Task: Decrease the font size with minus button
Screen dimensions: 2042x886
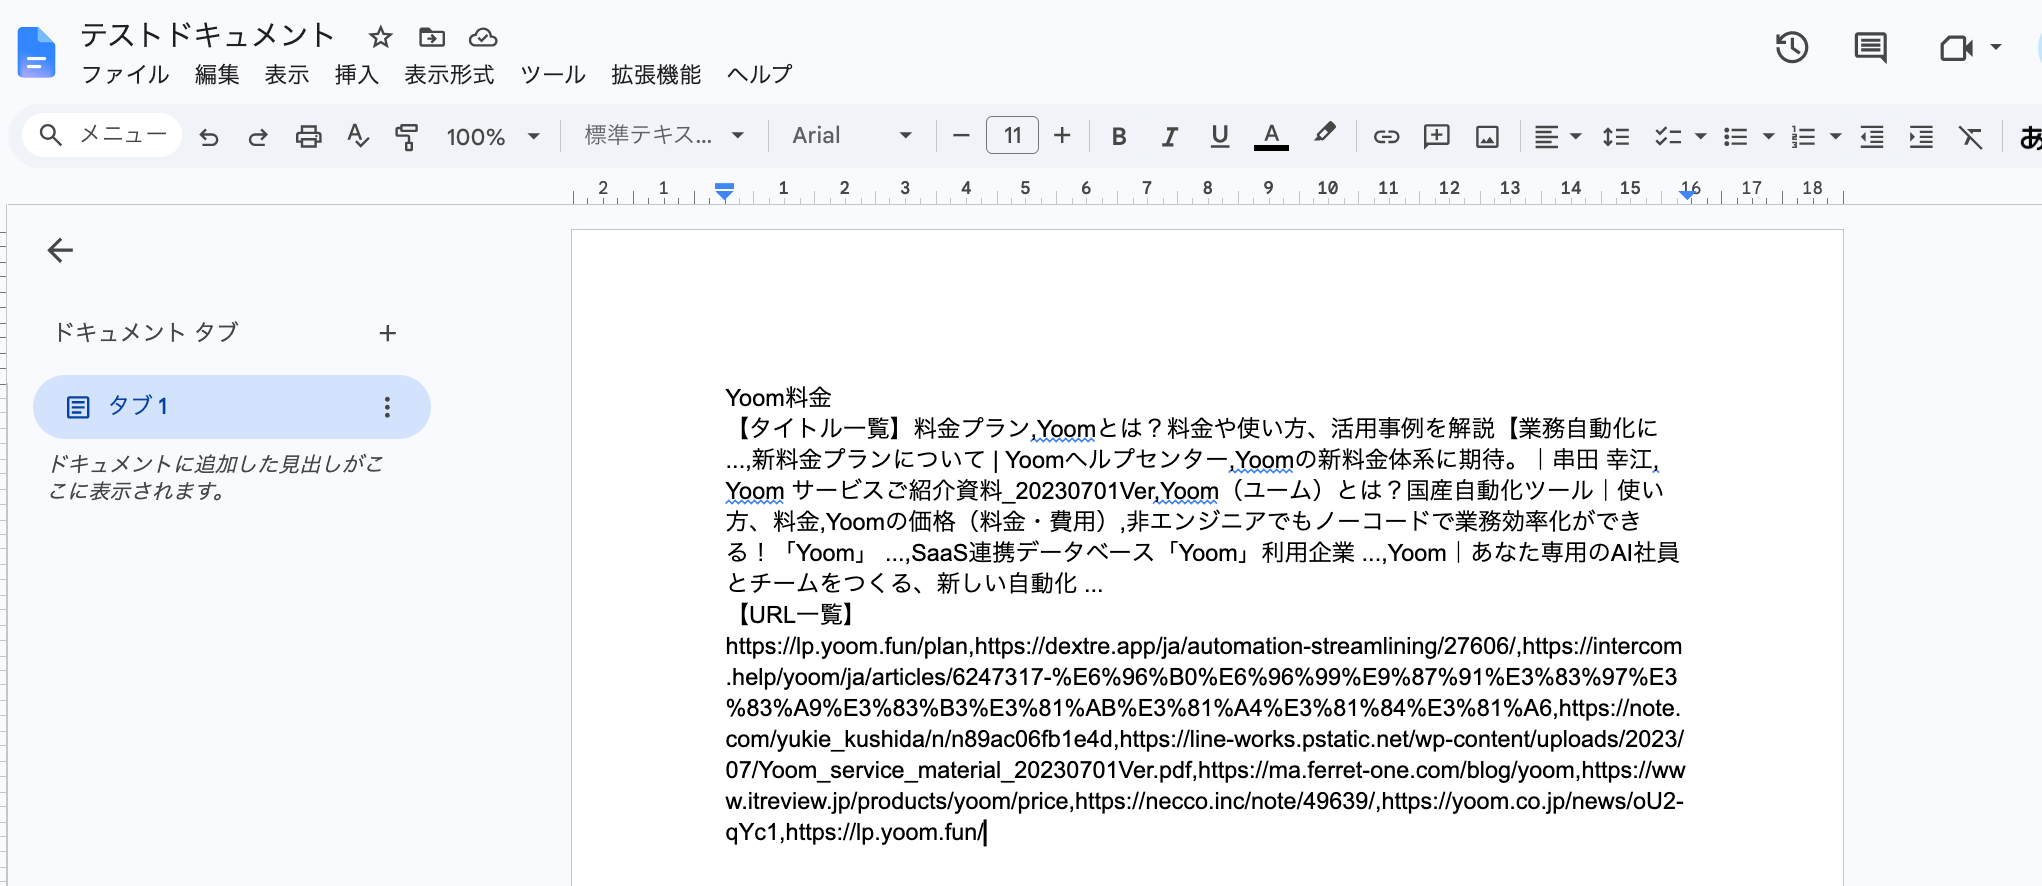Action: [961, 135]
